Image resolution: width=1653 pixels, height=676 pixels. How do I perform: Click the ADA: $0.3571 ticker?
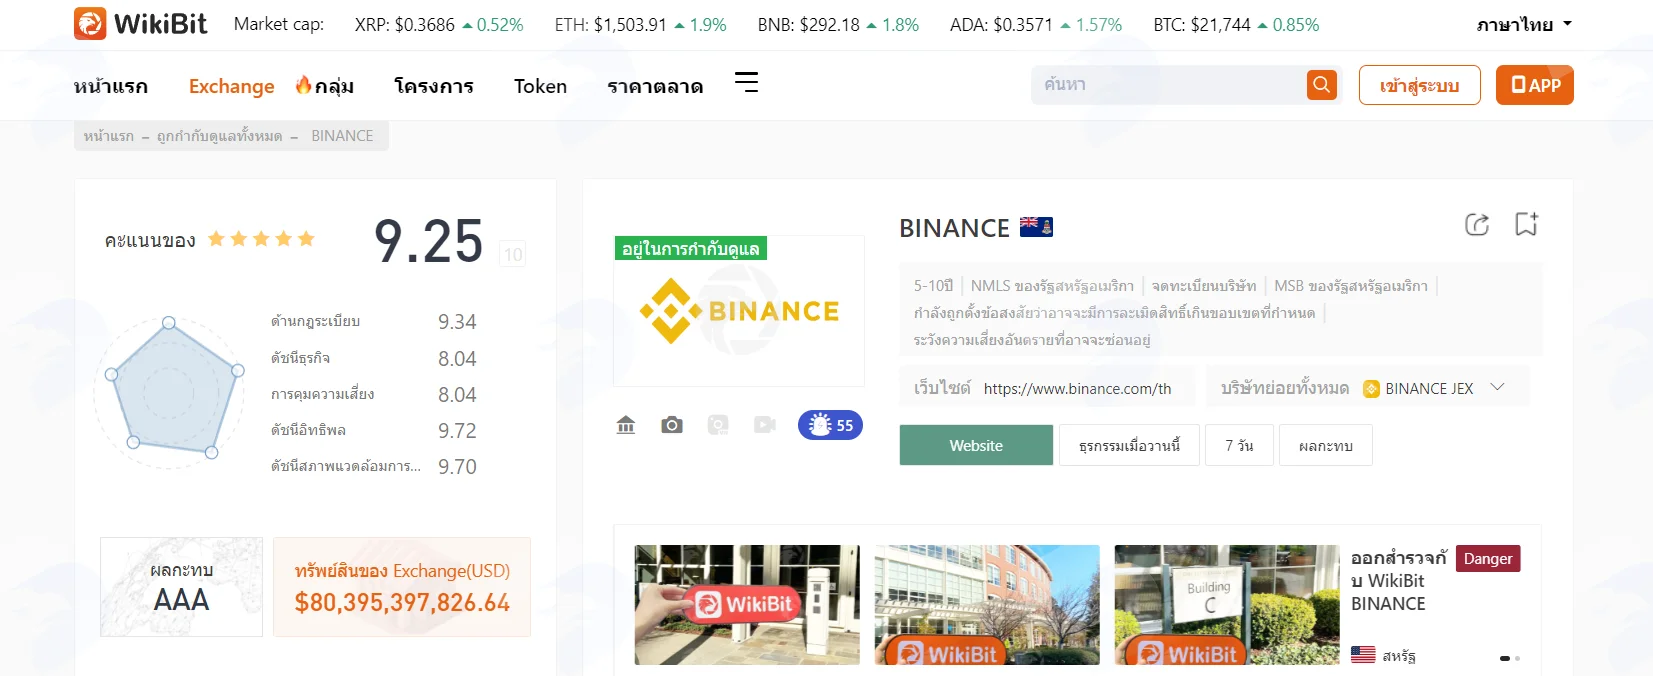1036,25
